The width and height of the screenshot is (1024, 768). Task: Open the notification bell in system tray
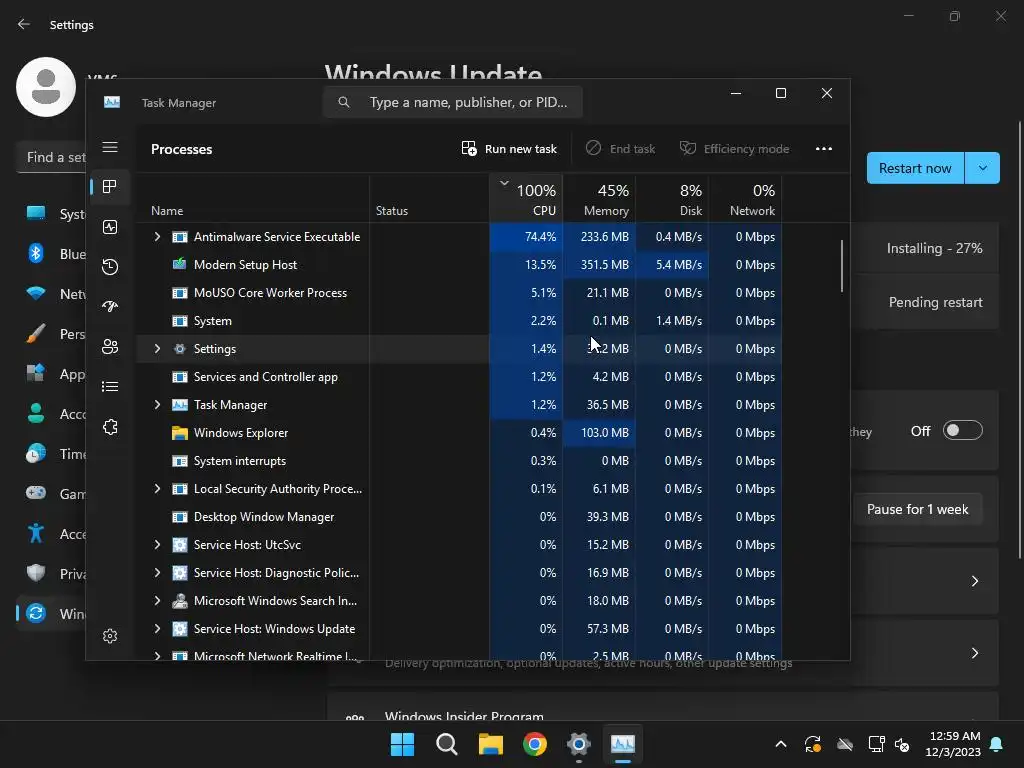(x=997, y=744)
